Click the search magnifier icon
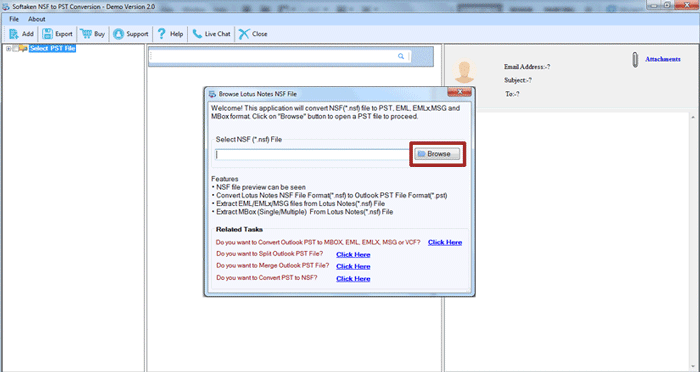Viewport: 700px width, 372px height. coord(401,56)
